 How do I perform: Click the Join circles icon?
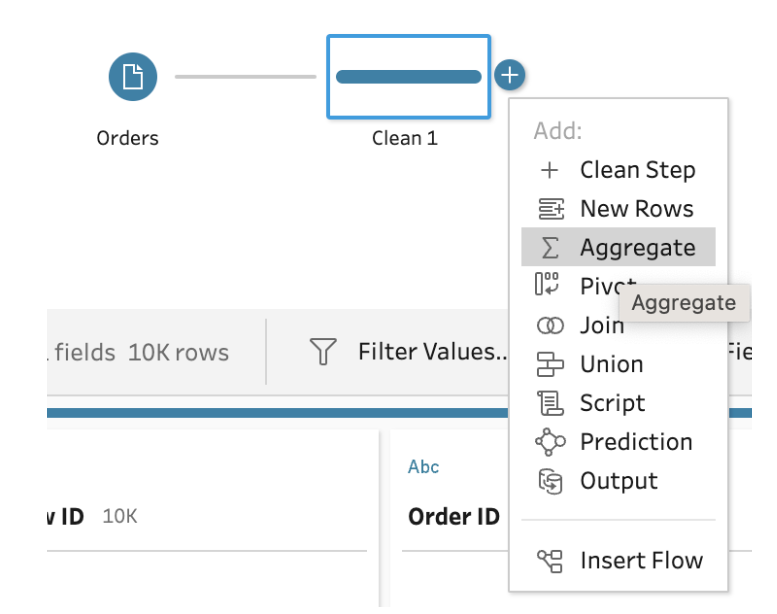click(550, 325)
